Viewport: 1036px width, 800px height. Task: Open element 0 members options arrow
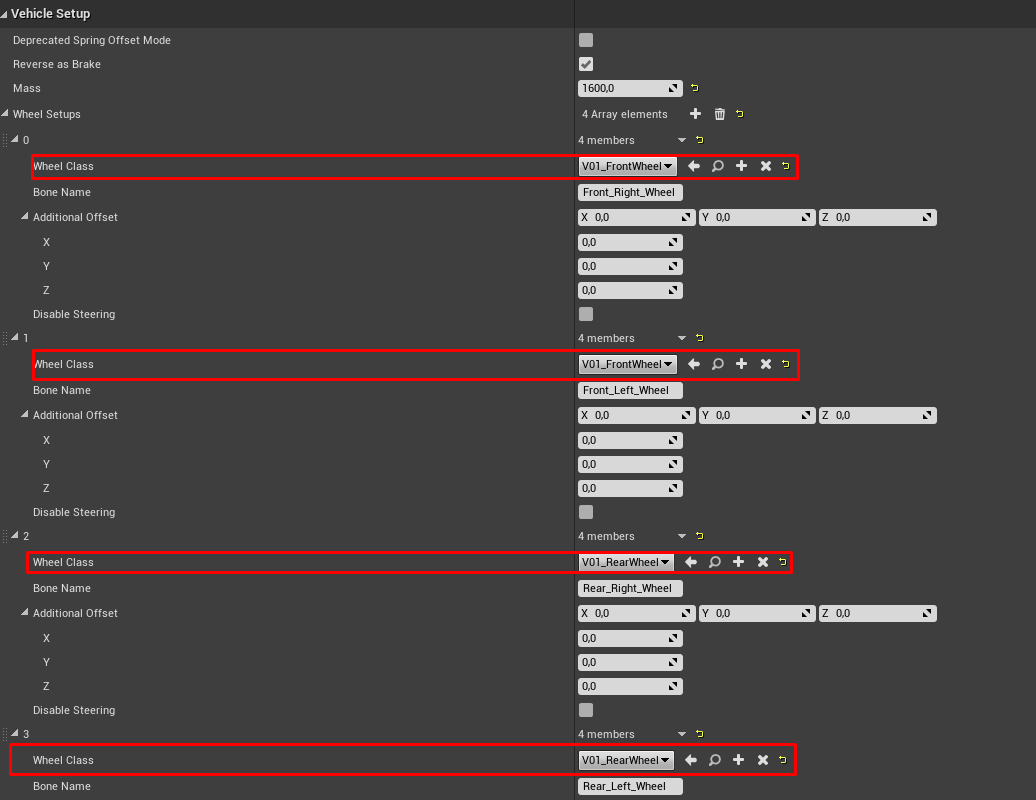click(x=682, y=140)
